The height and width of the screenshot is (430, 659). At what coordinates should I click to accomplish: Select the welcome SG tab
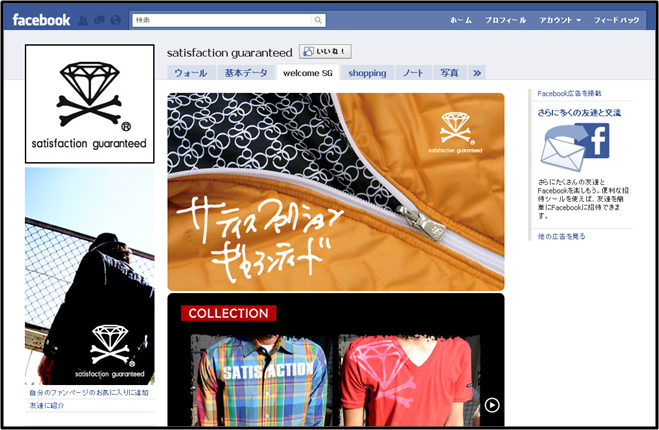[308, 73]
